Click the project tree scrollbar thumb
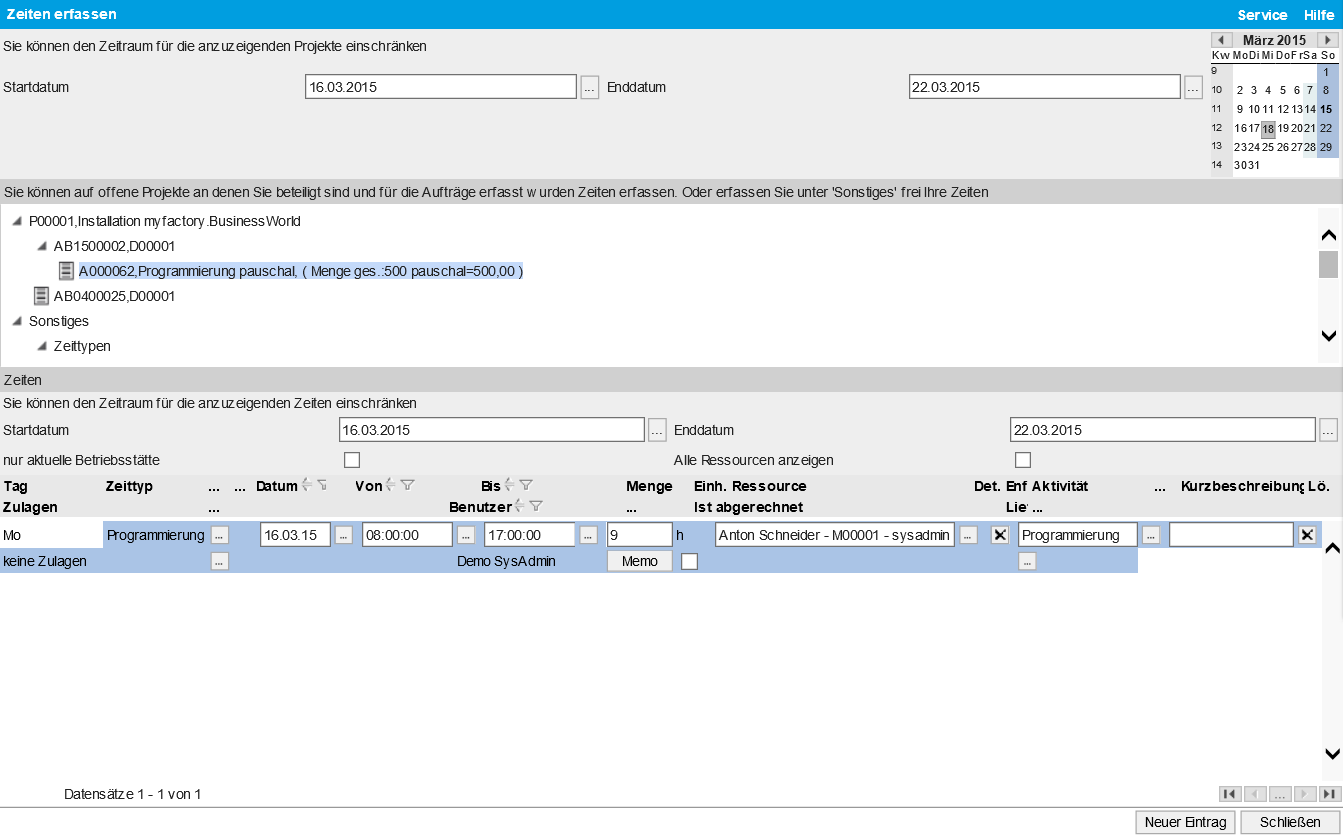The width and height of the screenshot is (1343, 835). click(1328, 265)
